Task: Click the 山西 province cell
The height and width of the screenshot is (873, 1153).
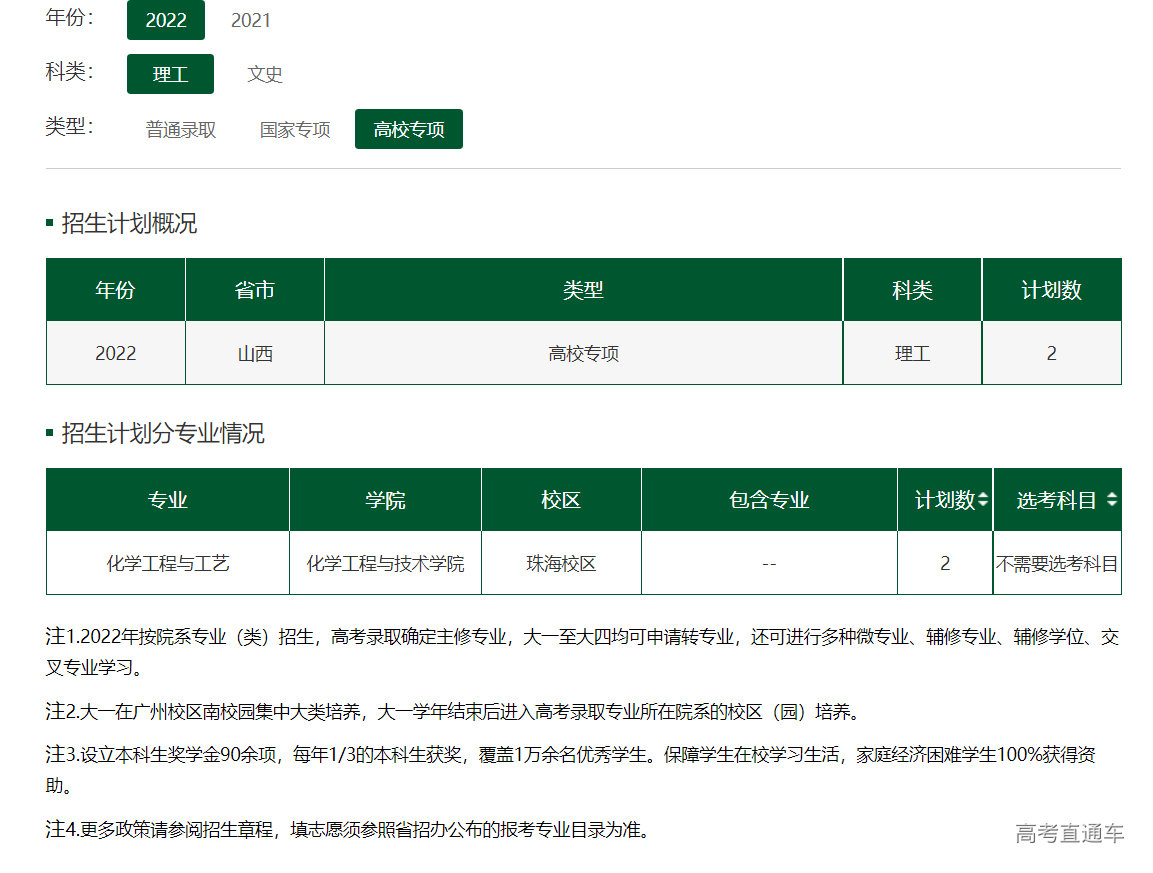Action: click(254, 353)
